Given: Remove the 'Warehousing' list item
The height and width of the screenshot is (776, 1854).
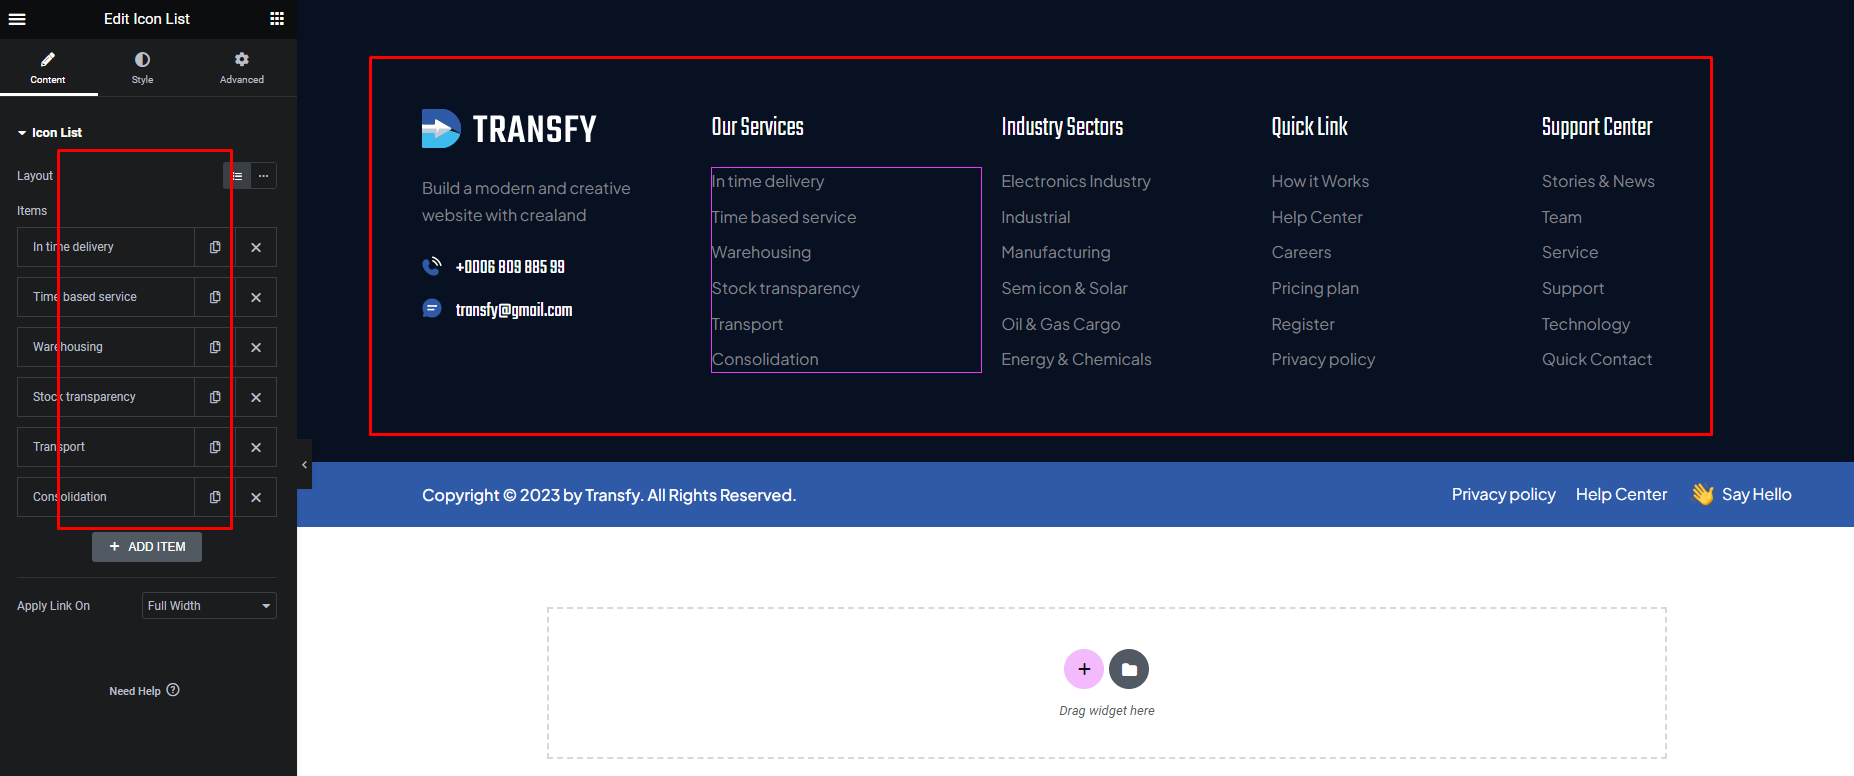Looking at the screenshot, I should 256,347.
